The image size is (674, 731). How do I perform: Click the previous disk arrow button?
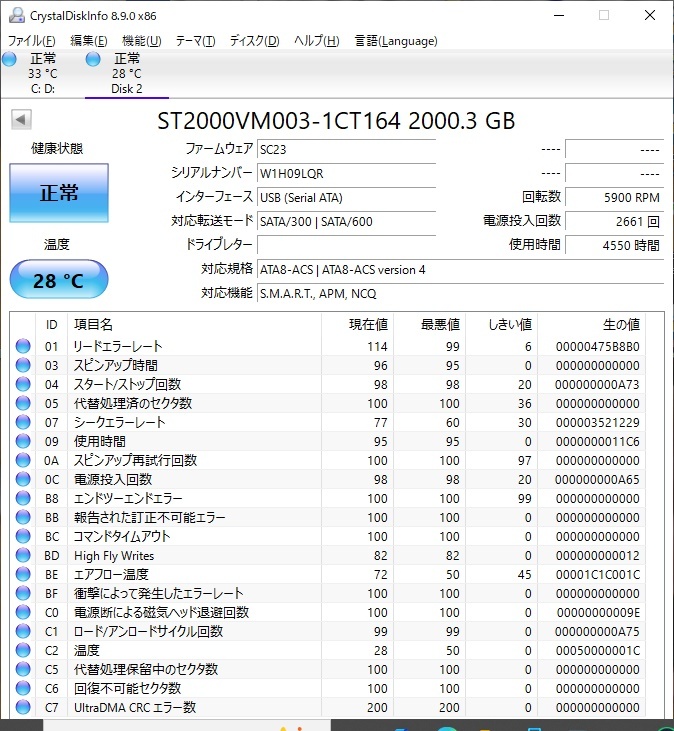click(21, 119)
